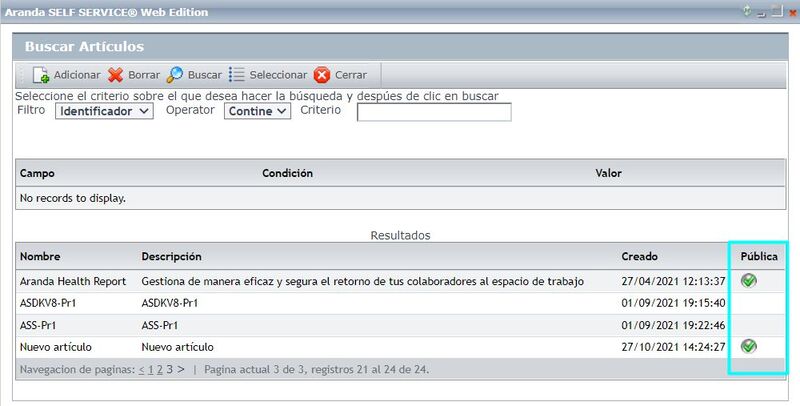Sort results by Creado column header

point(639,256)
